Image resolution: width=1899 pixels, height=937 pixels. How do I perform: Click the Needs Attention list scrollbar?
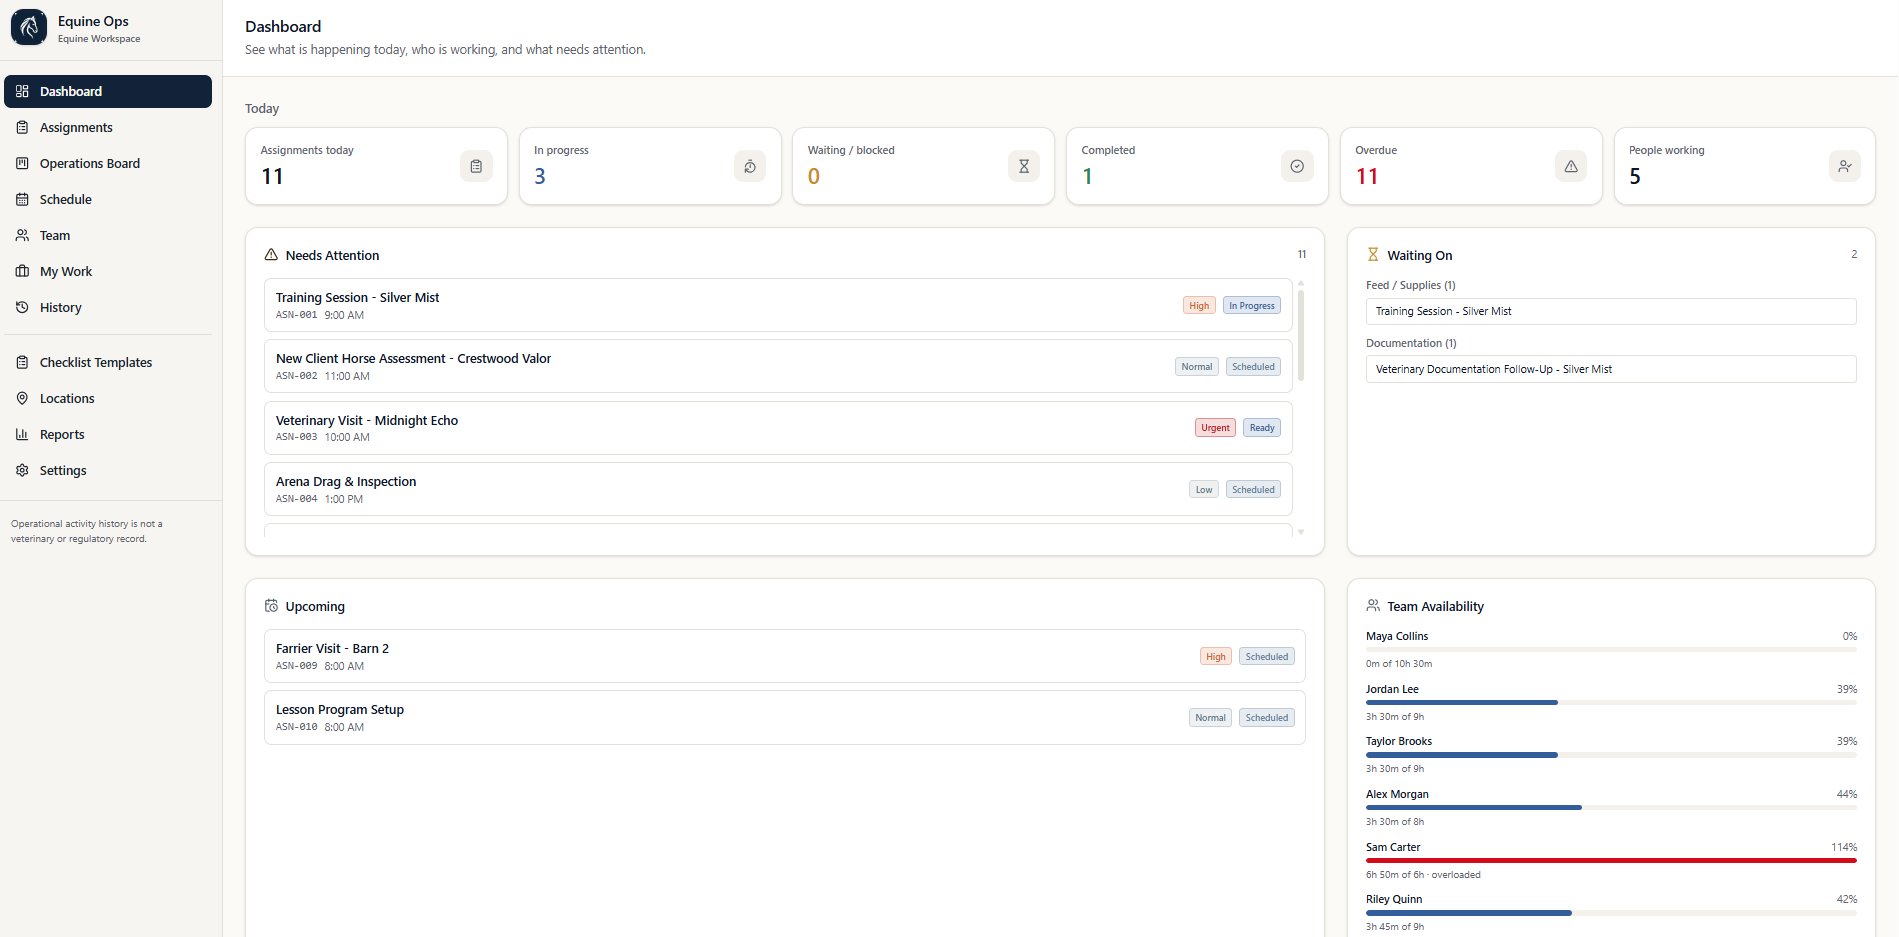pyautogui.click(x=1301, y=335)
